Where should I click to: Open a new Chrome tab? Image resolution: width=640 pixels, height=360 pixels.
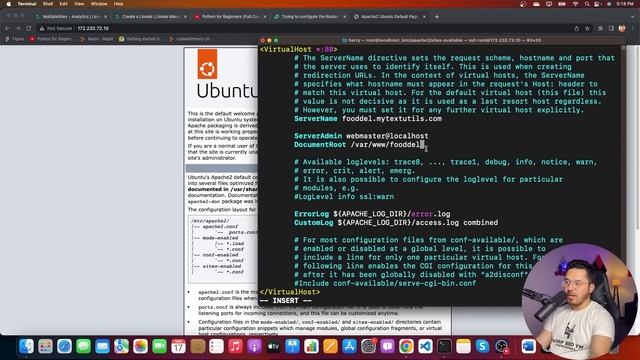(x=437, y=17)
